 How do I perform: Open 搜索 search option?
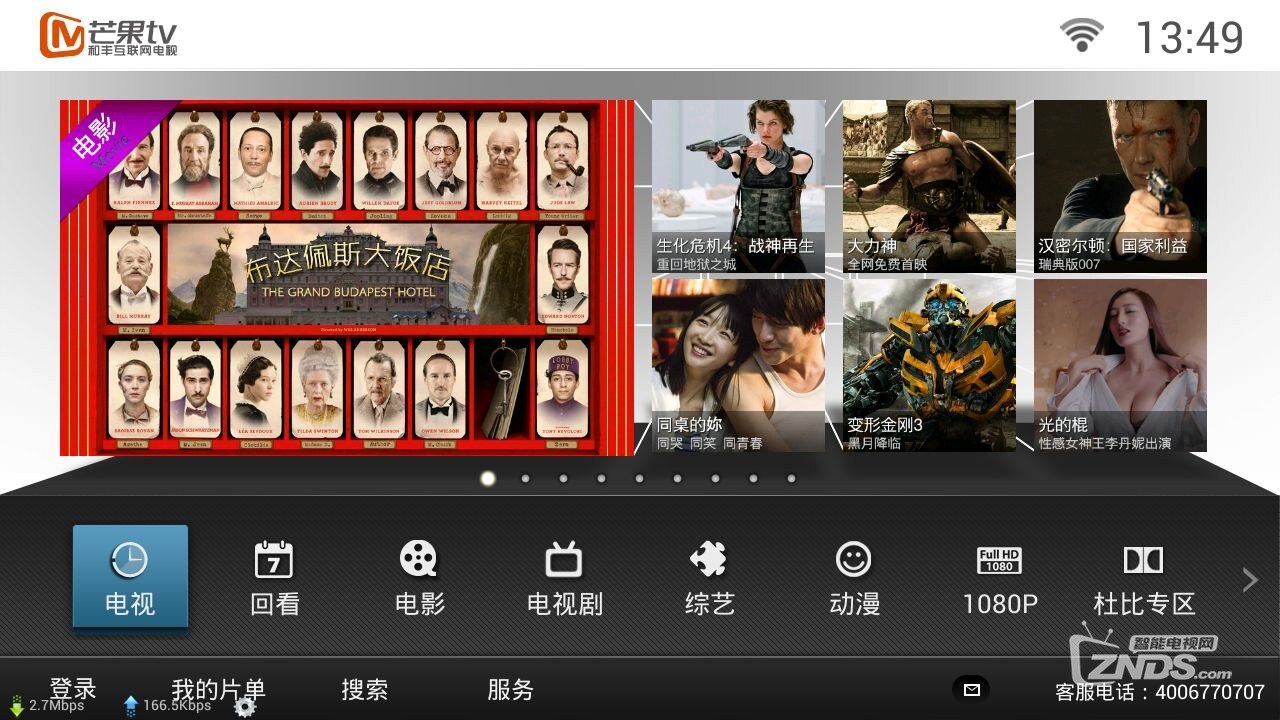tap(364, 689)
